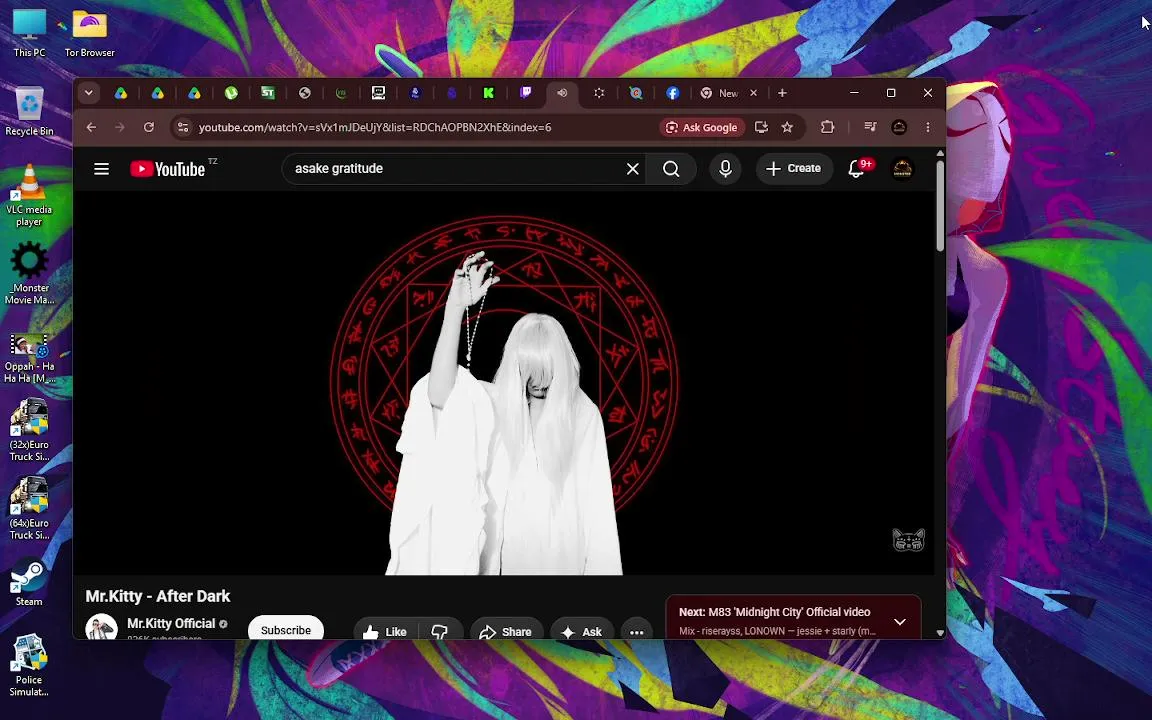Screen dimensions: 1152x720
Task: Select the active audio-playing YouTube tab
Action: (562, 93)
